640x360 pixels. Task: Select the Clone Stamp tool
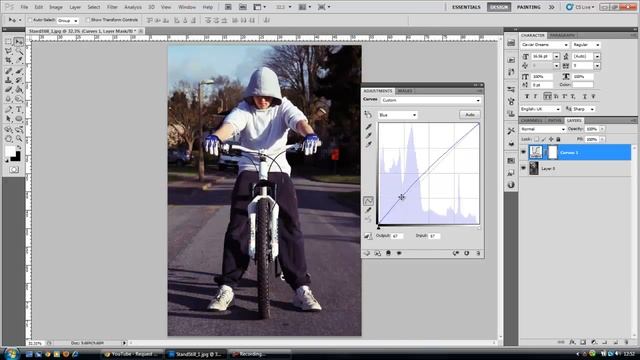9,80
